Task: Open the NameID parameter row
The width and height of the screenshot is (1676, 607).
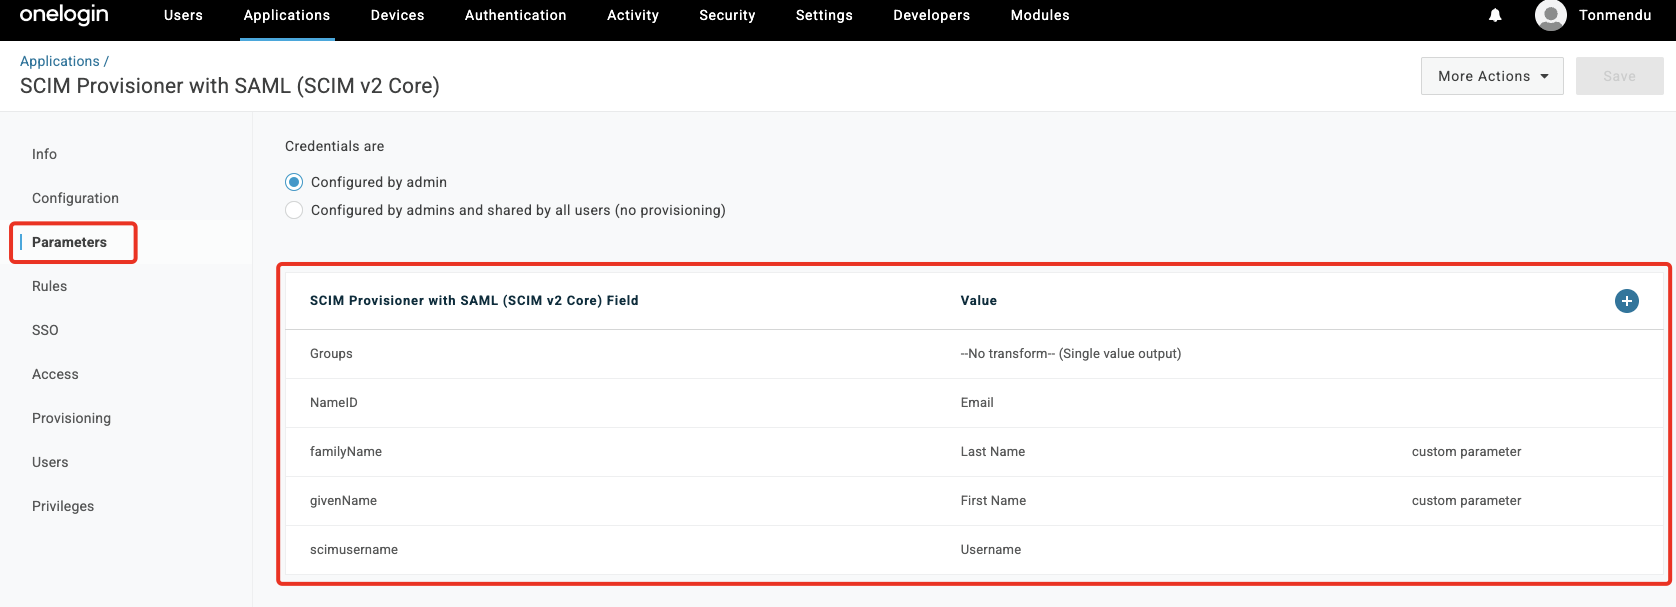Action: 334,403
